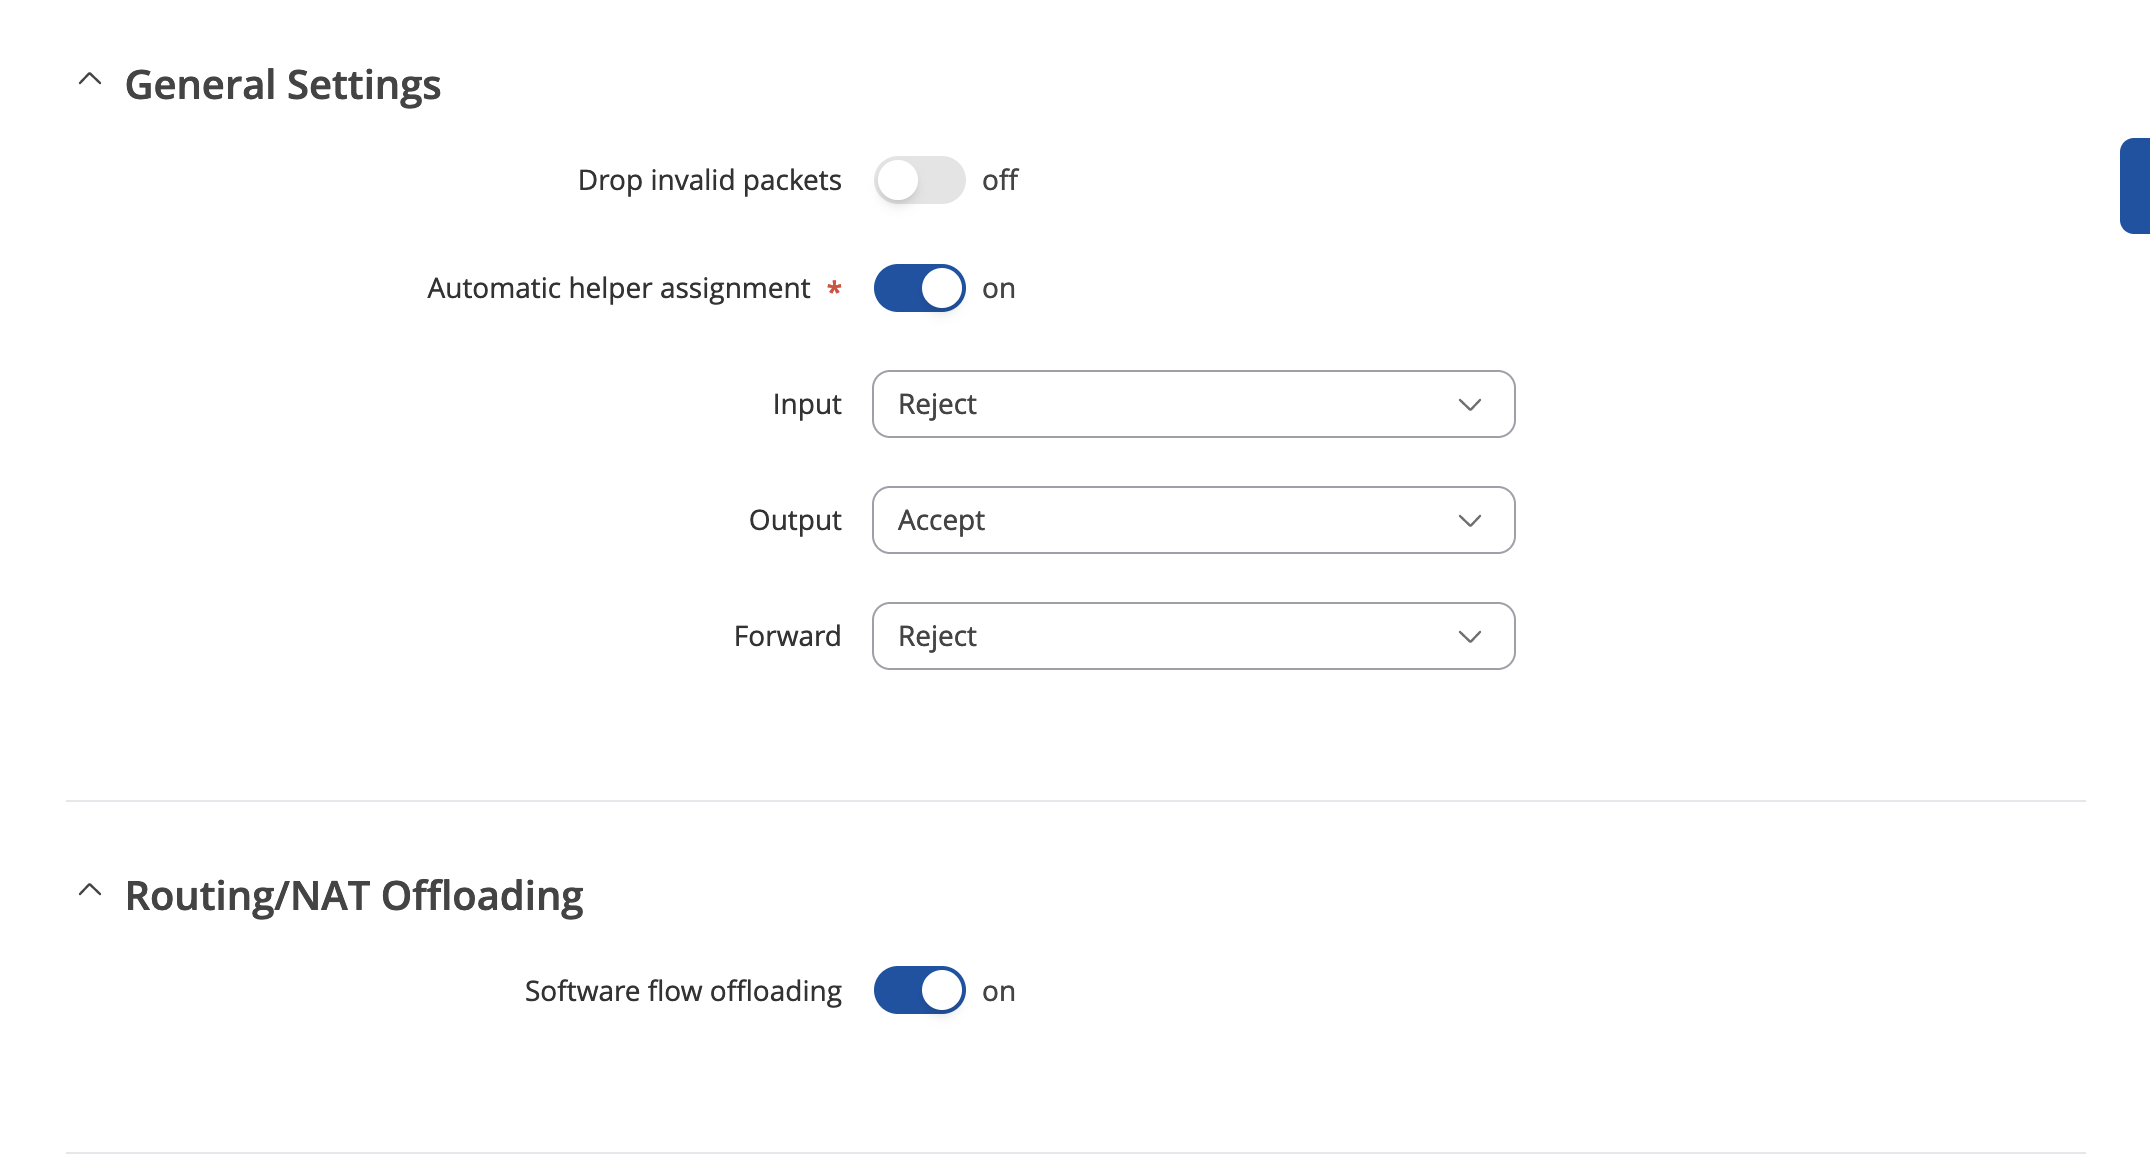Click the General Settings heading
Screen dimensions: 2150x1154
[283, 85]
